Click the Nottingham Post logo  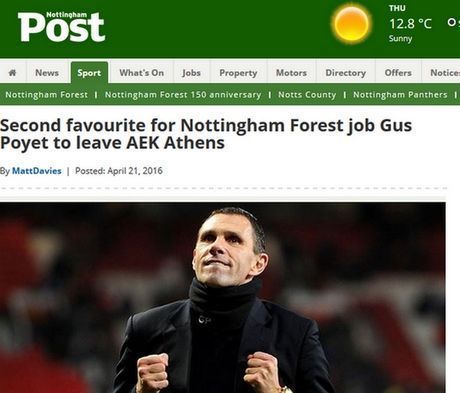[x=61, y=27]
